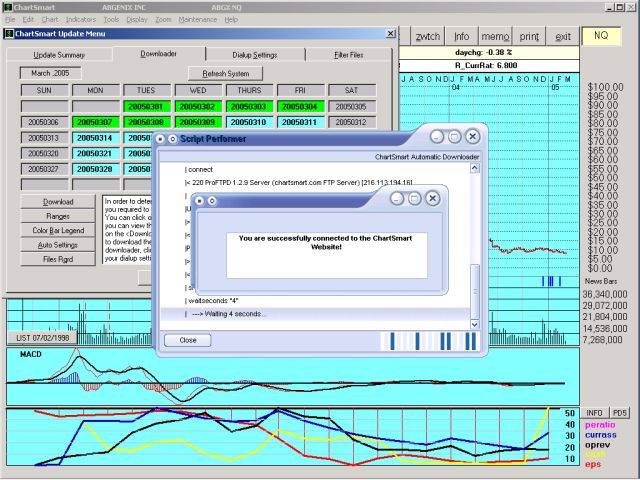640x480 pixels.
Task: Select date 20050312 in calendar
Action: pos(351,122)
